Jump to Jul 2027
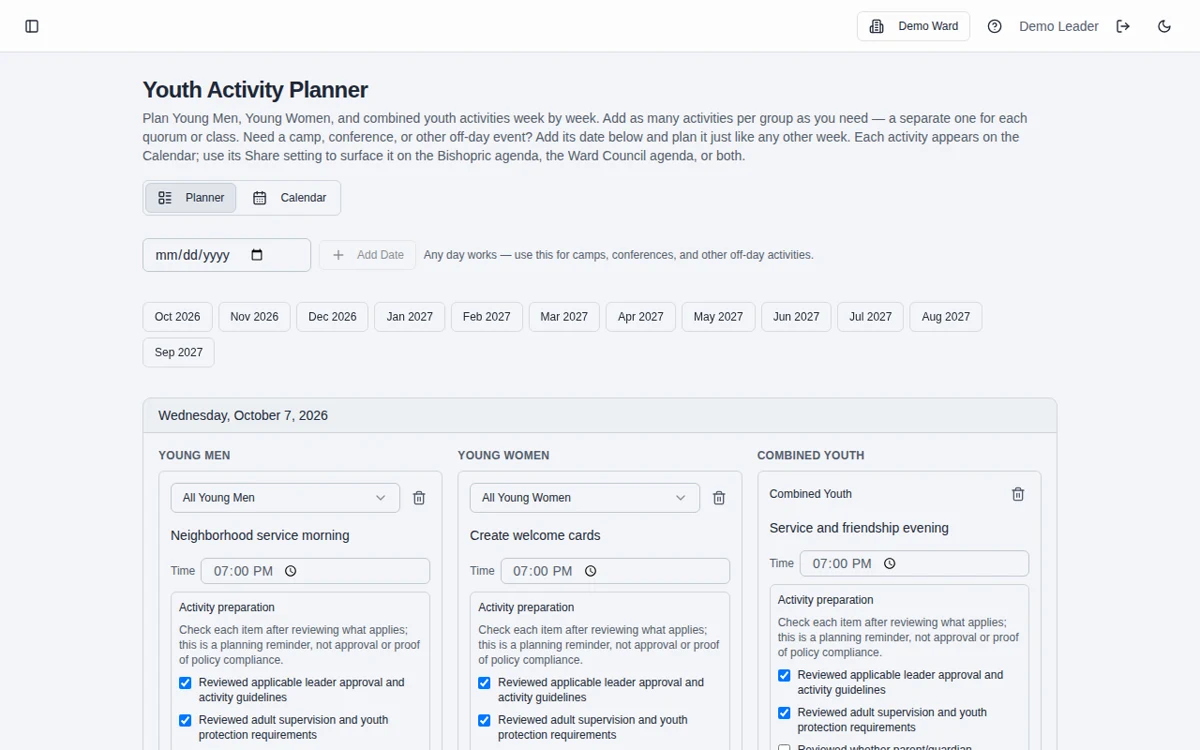 (871, 317)
